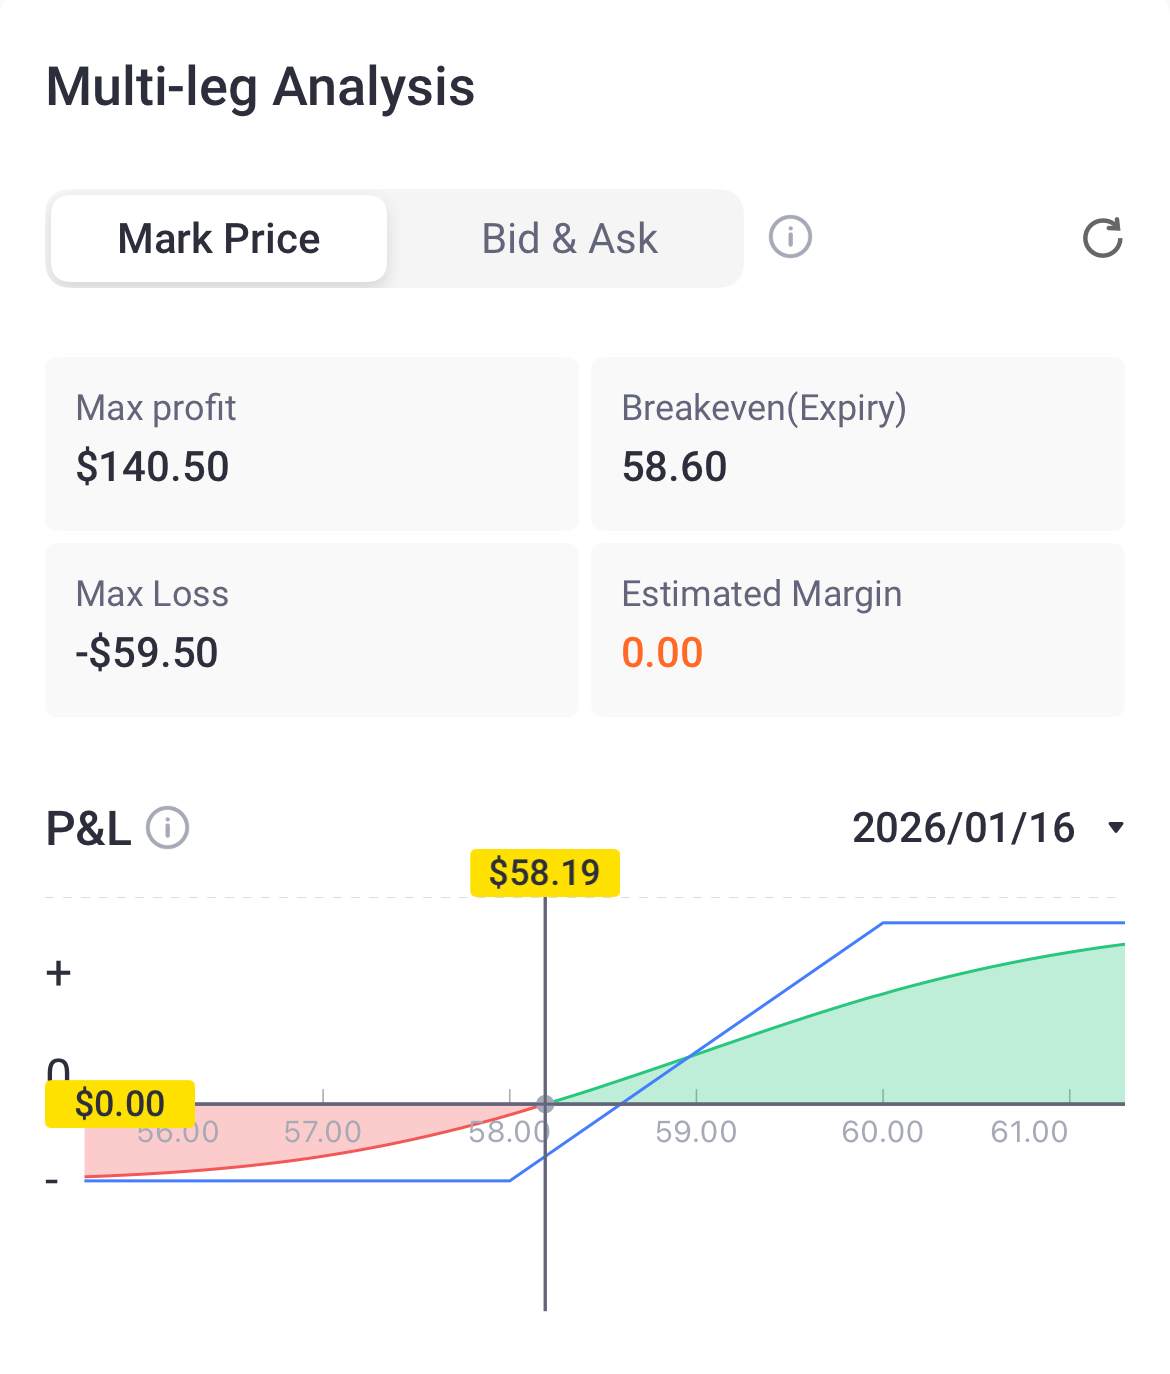
Task: Click the 59.00 x-axis price label
Action: pos(696,1132)
